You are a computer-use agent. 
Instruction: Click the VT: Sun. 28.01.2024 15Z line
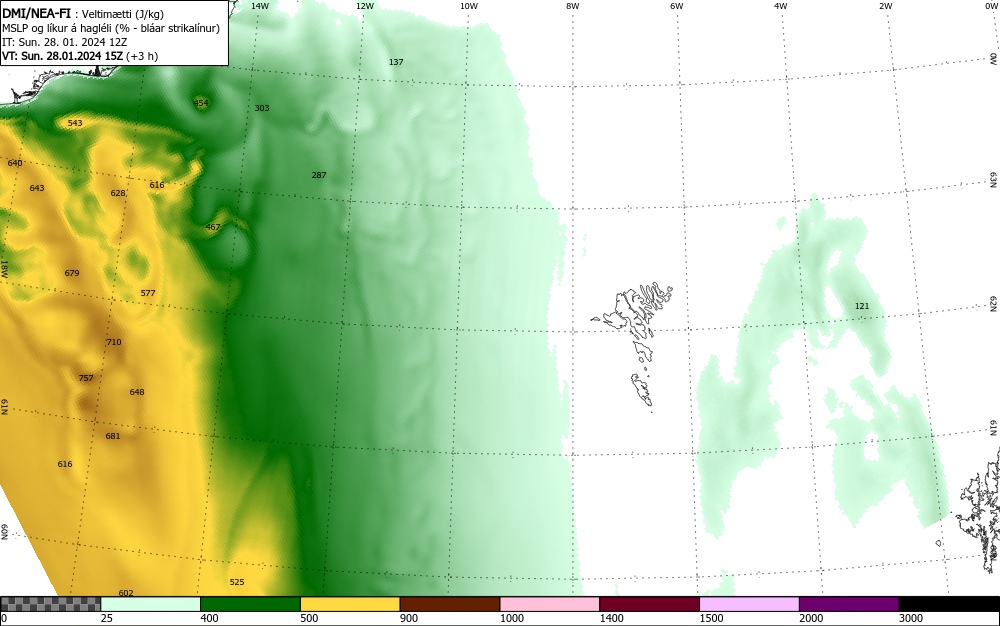click(x=80, y=56)
